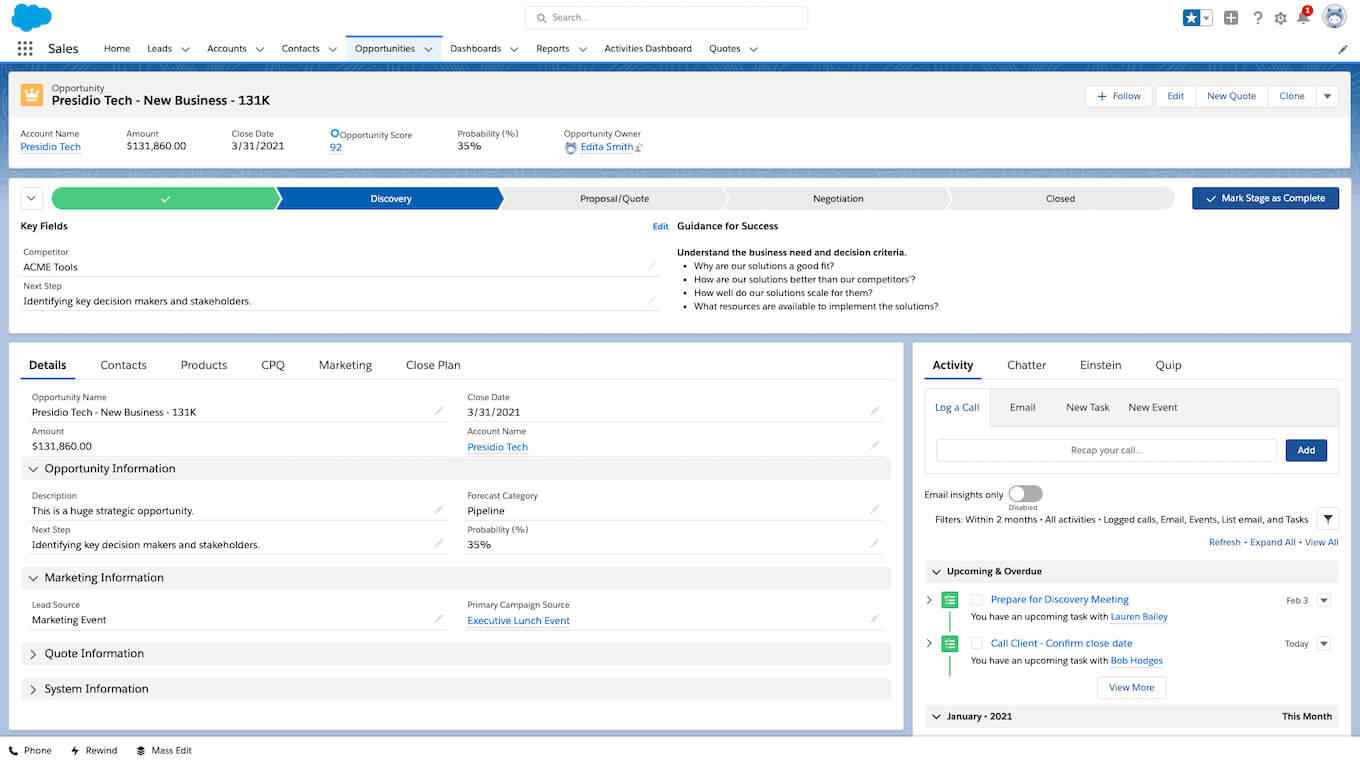
Task: Toggle the Email insights only switch
Action: click(1025, 494)
